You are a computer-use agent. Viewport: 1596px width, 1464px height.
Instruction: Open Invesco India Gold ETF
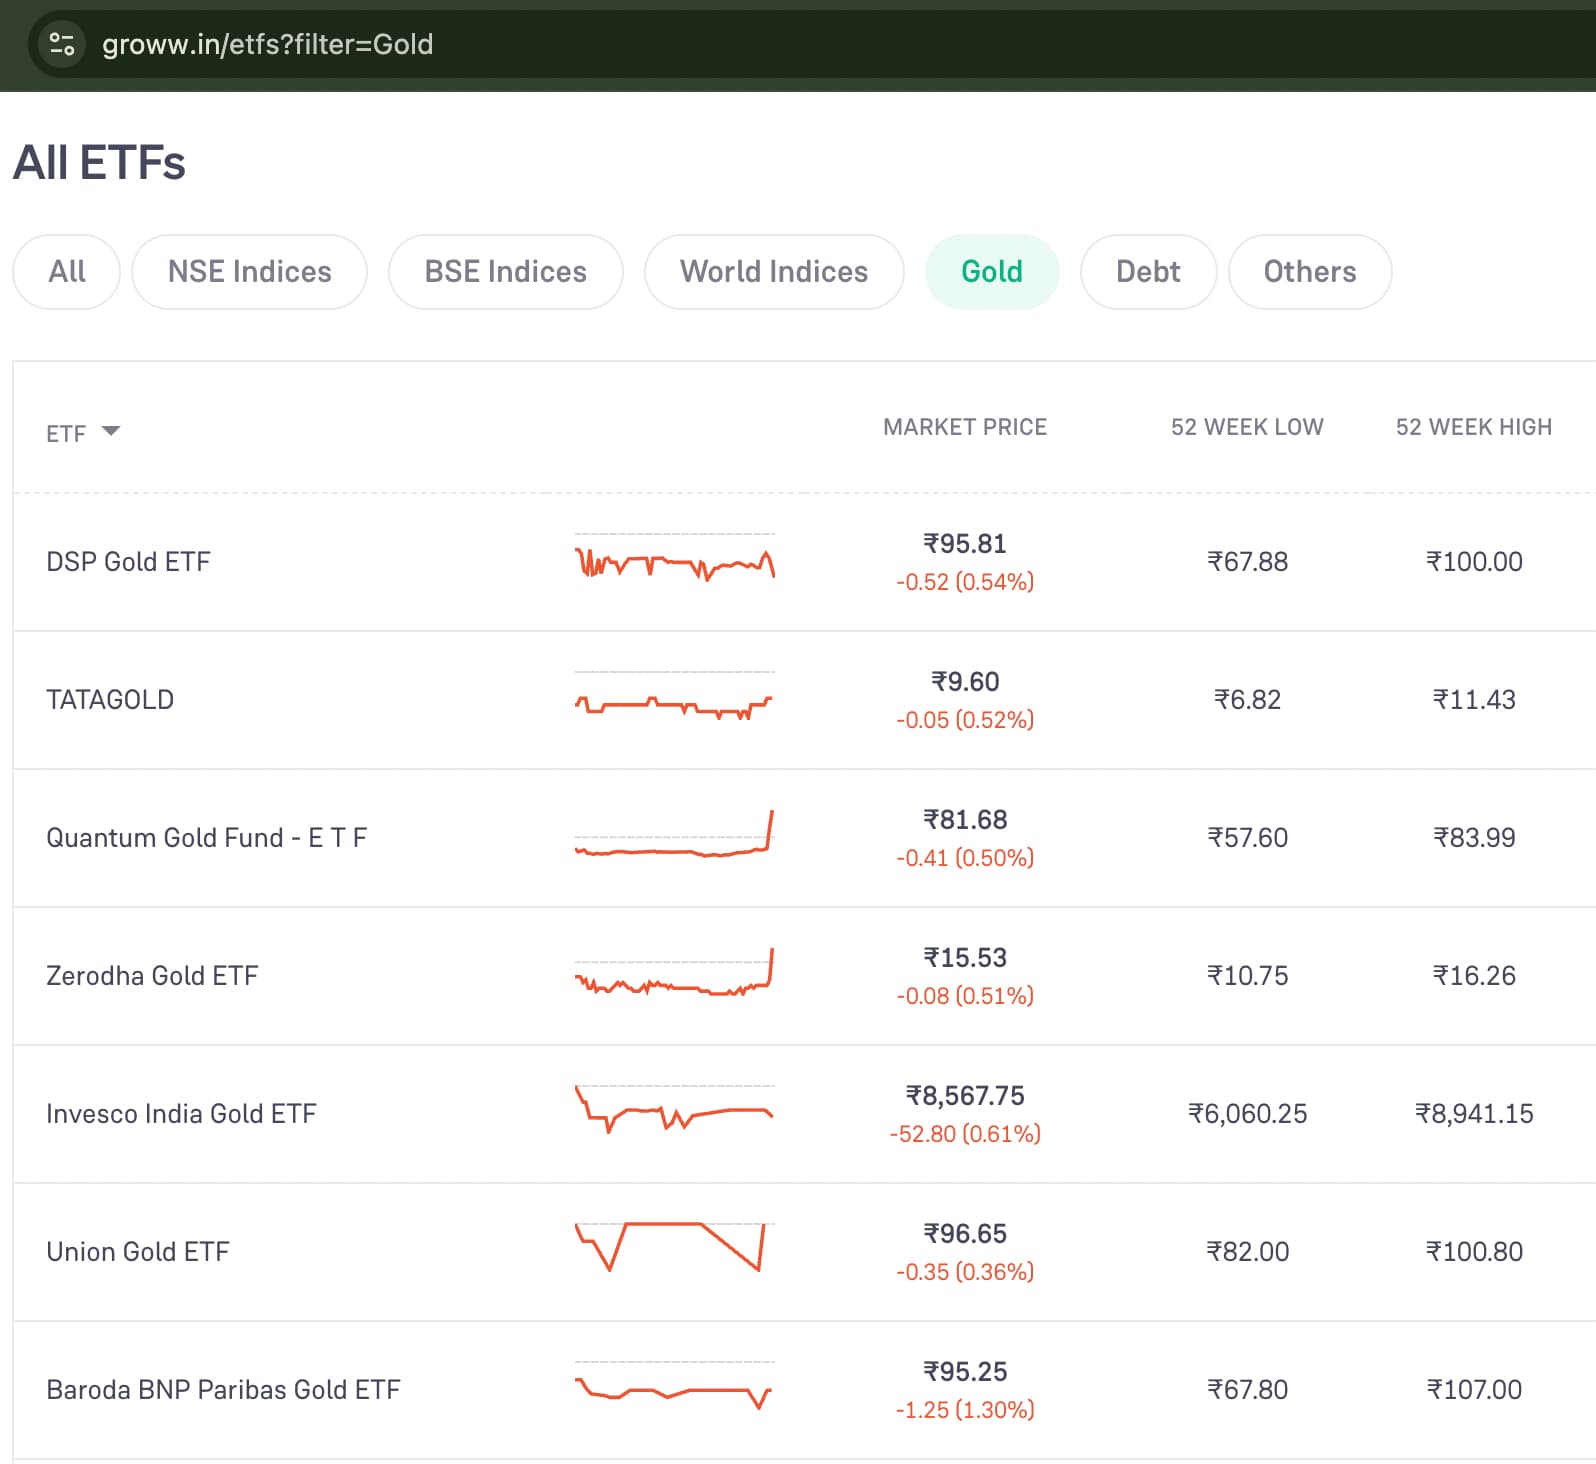[181, 1114]
